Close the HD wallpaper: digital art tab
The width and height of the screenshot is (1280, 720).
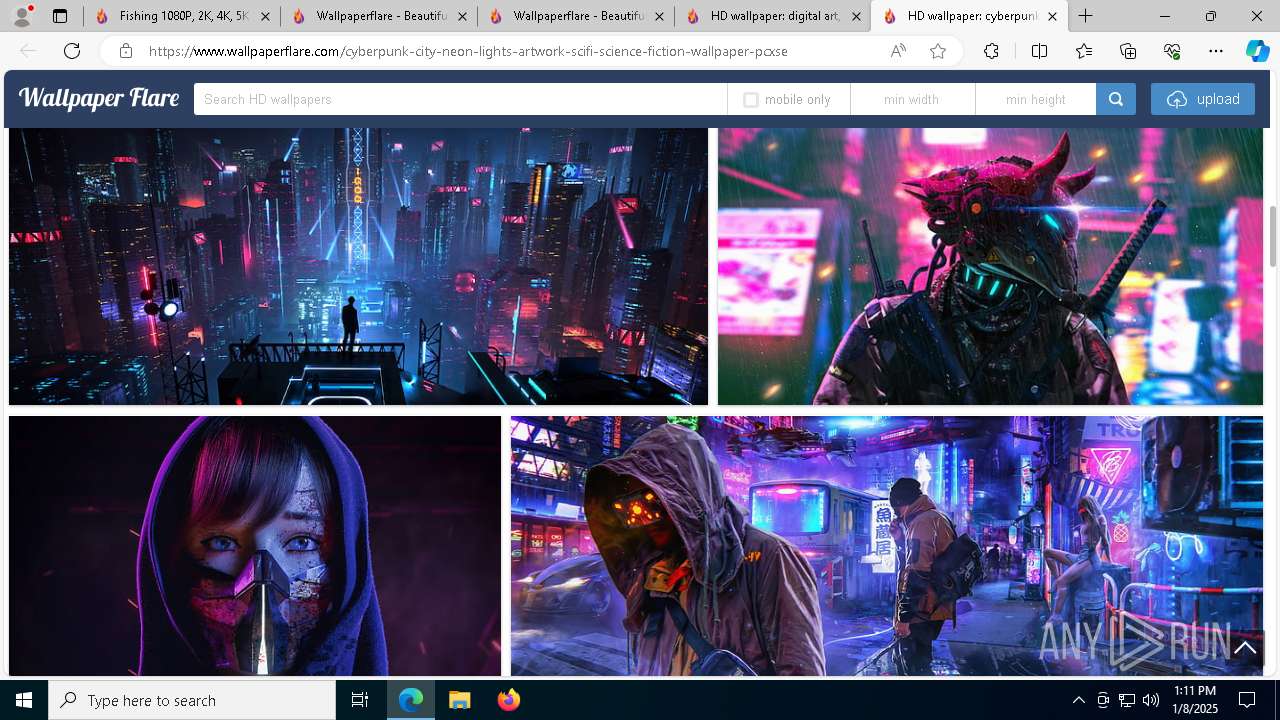click(856, 16)
